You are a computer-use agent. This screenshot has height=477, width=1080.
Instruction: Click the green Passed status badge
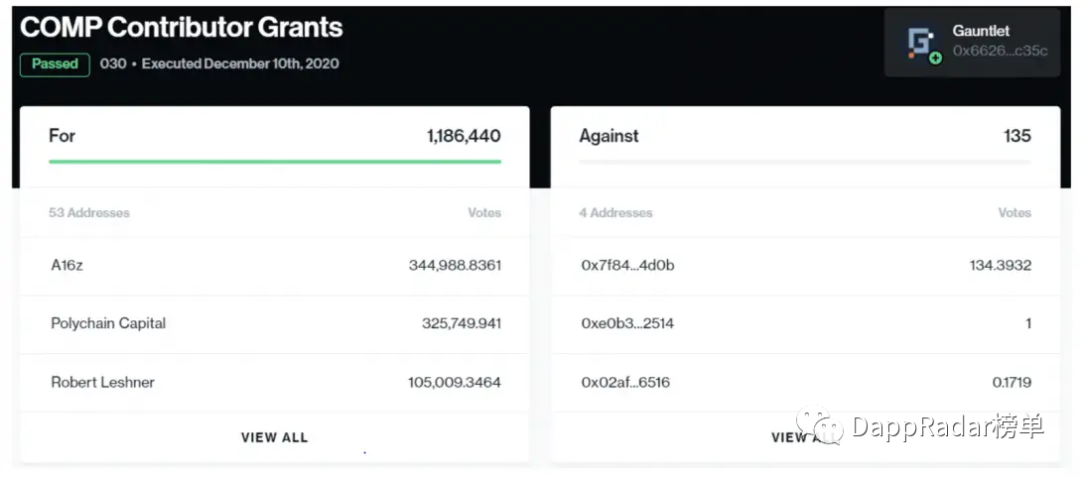coord(54,64)
